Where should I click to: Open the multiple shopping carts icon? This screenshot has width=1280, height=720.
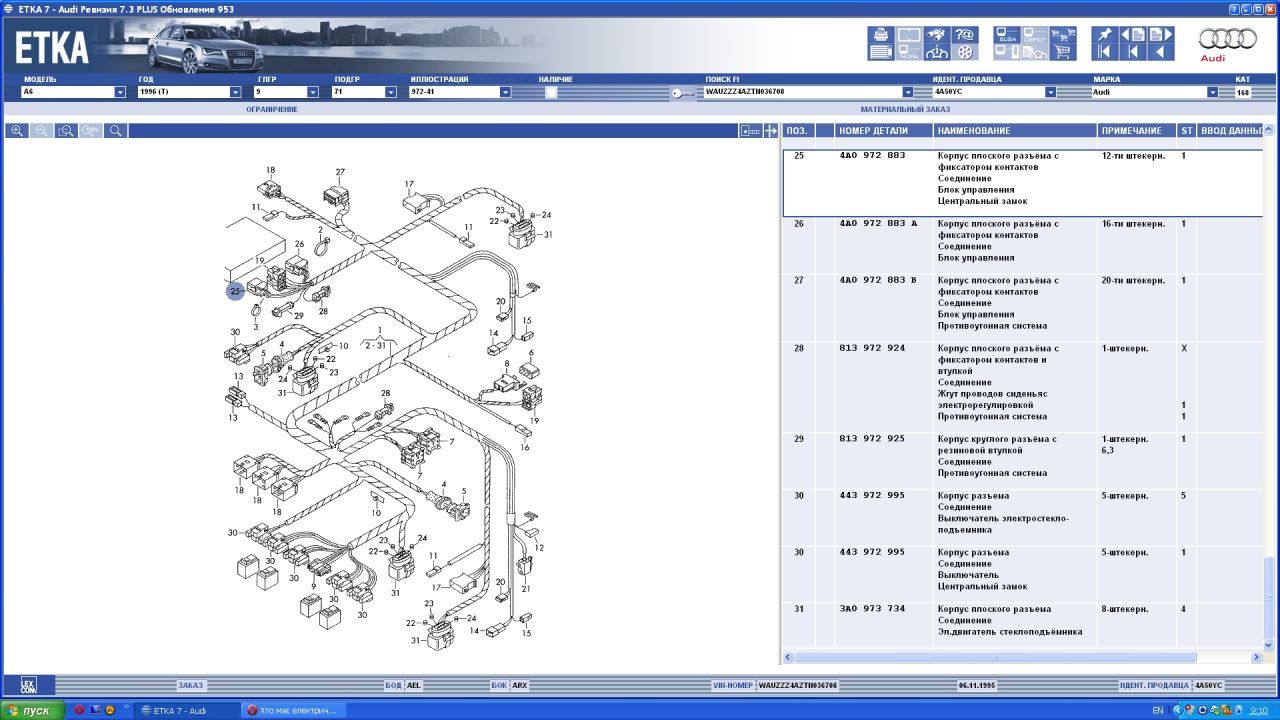(1063, 35)
